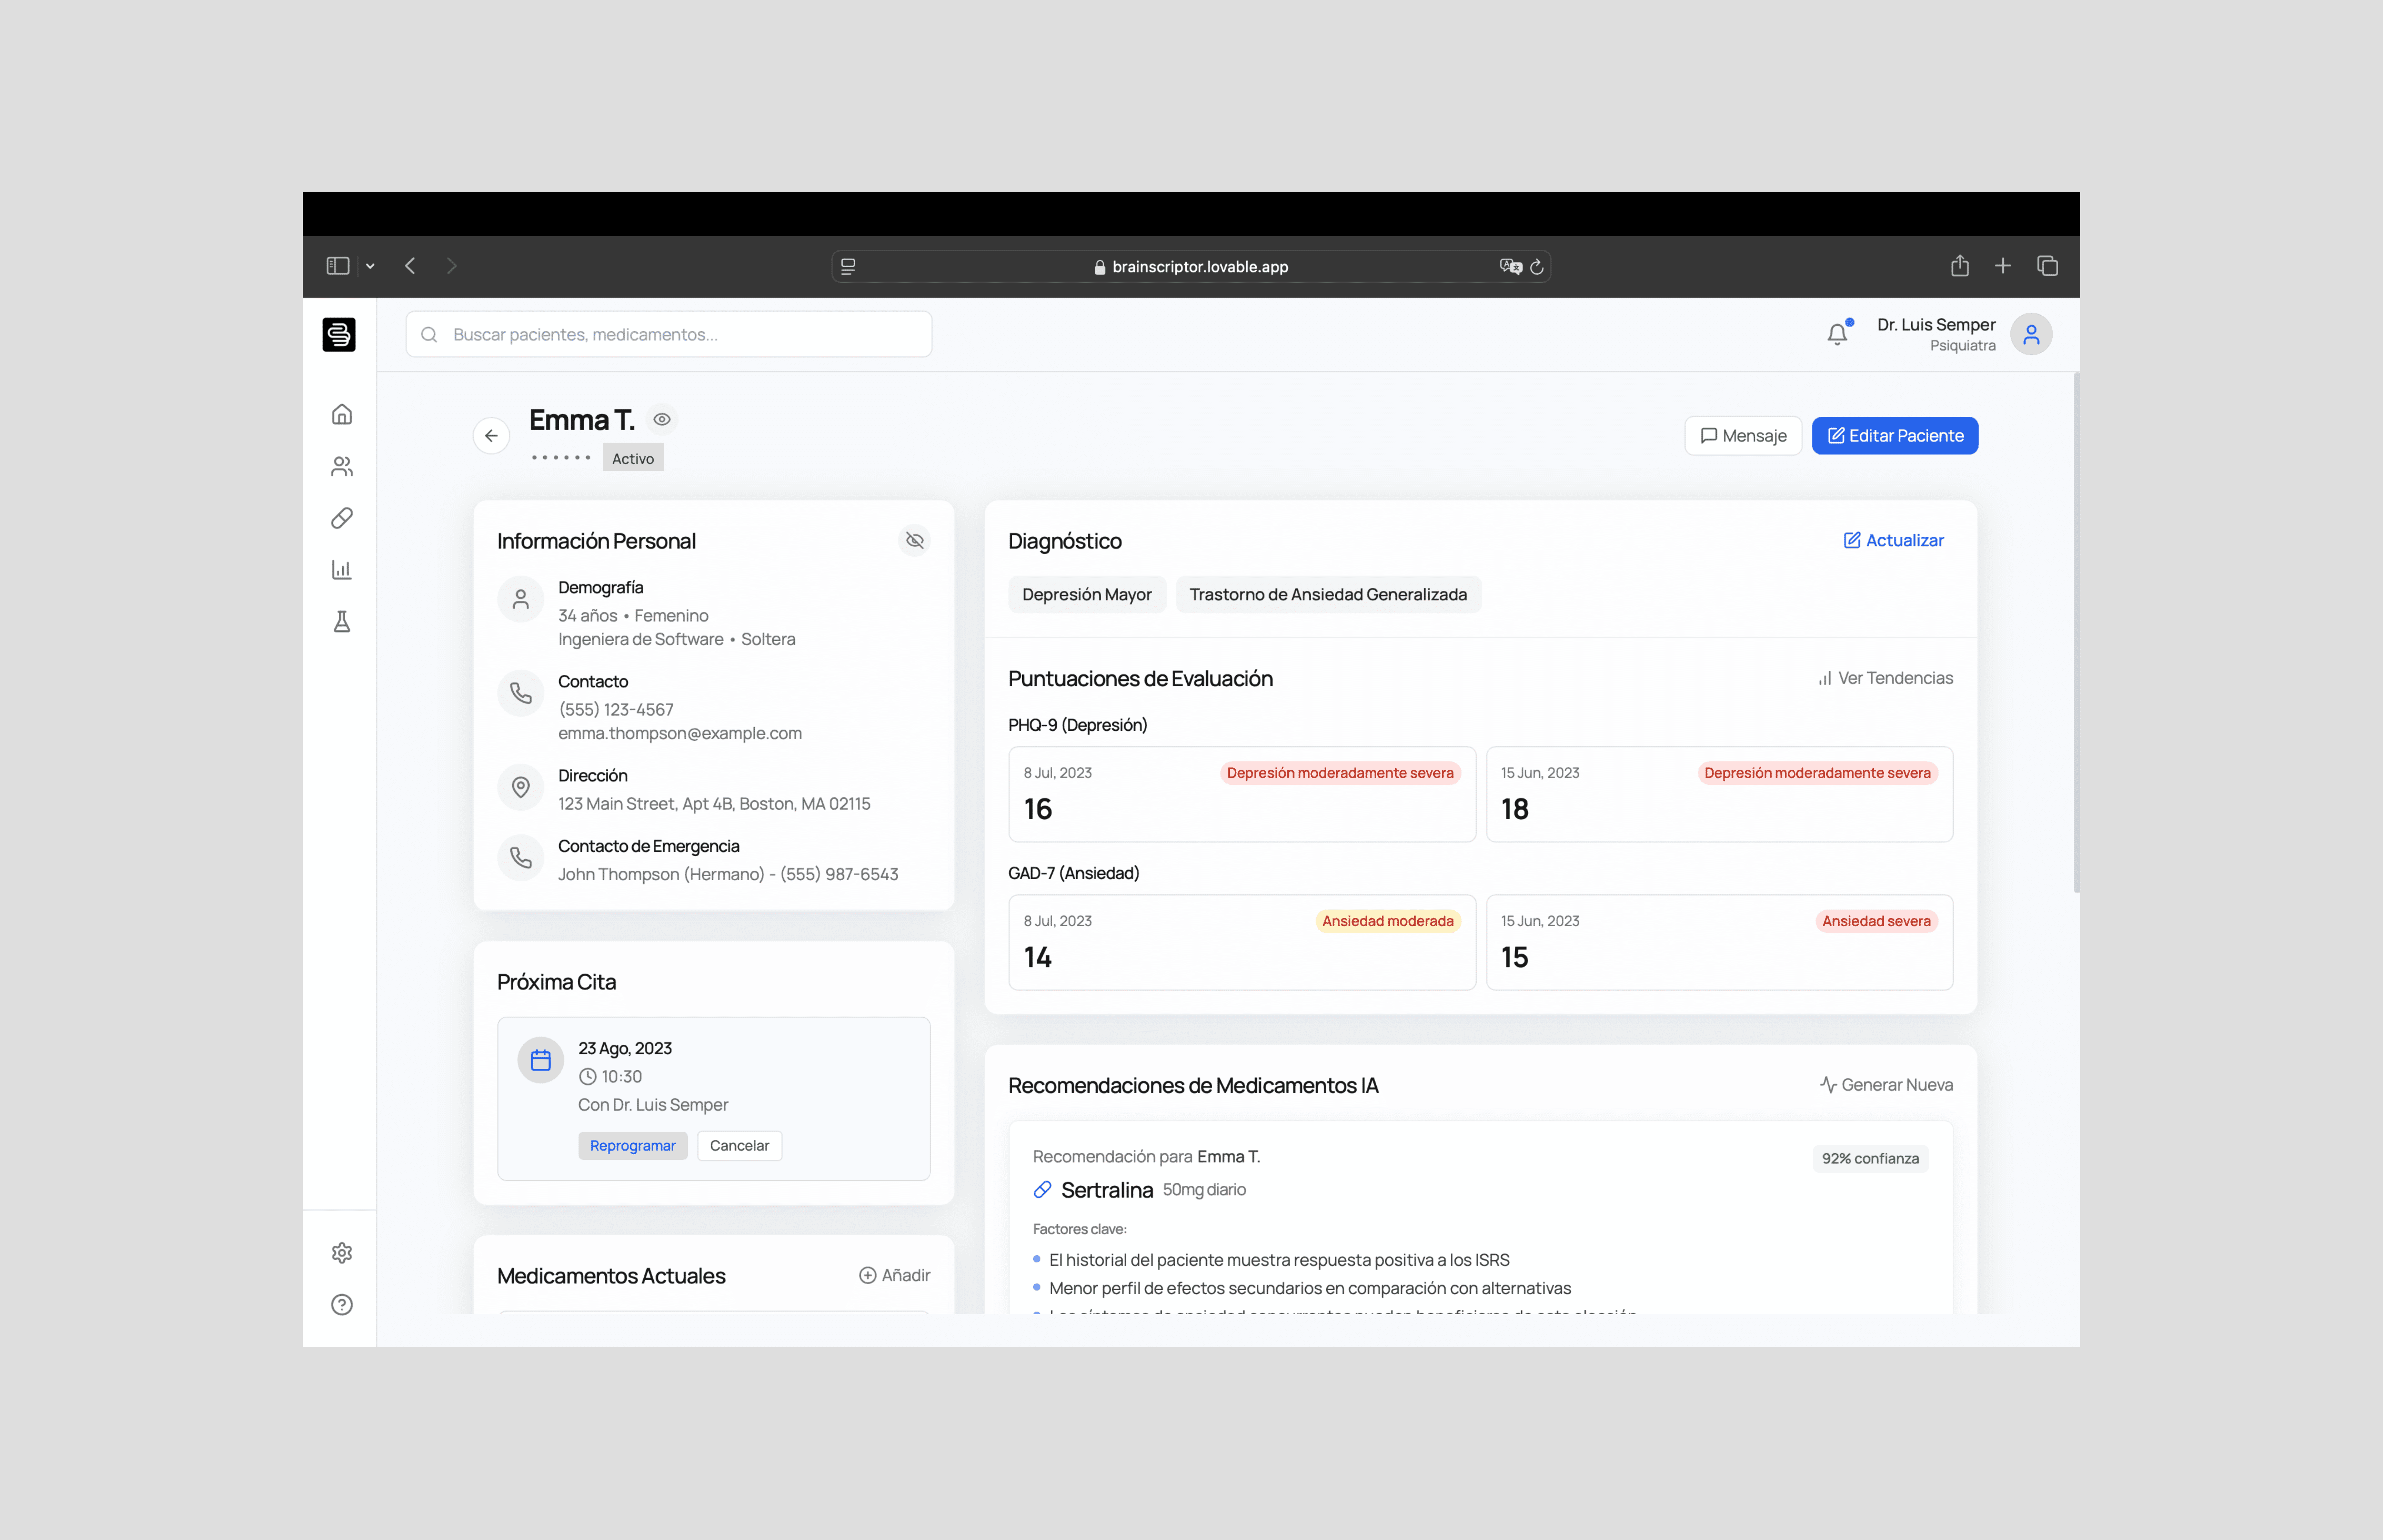The height and width of the screenshot is (1540, 2383).
Task: Click the help question mark icon
Action: tap(342, 1305)
